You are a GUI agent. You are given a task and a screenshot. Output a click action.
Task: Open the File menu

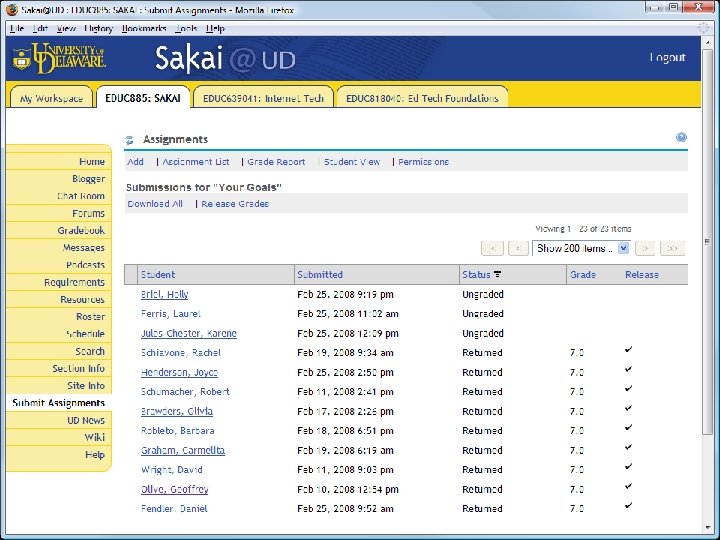click(17, 28)
